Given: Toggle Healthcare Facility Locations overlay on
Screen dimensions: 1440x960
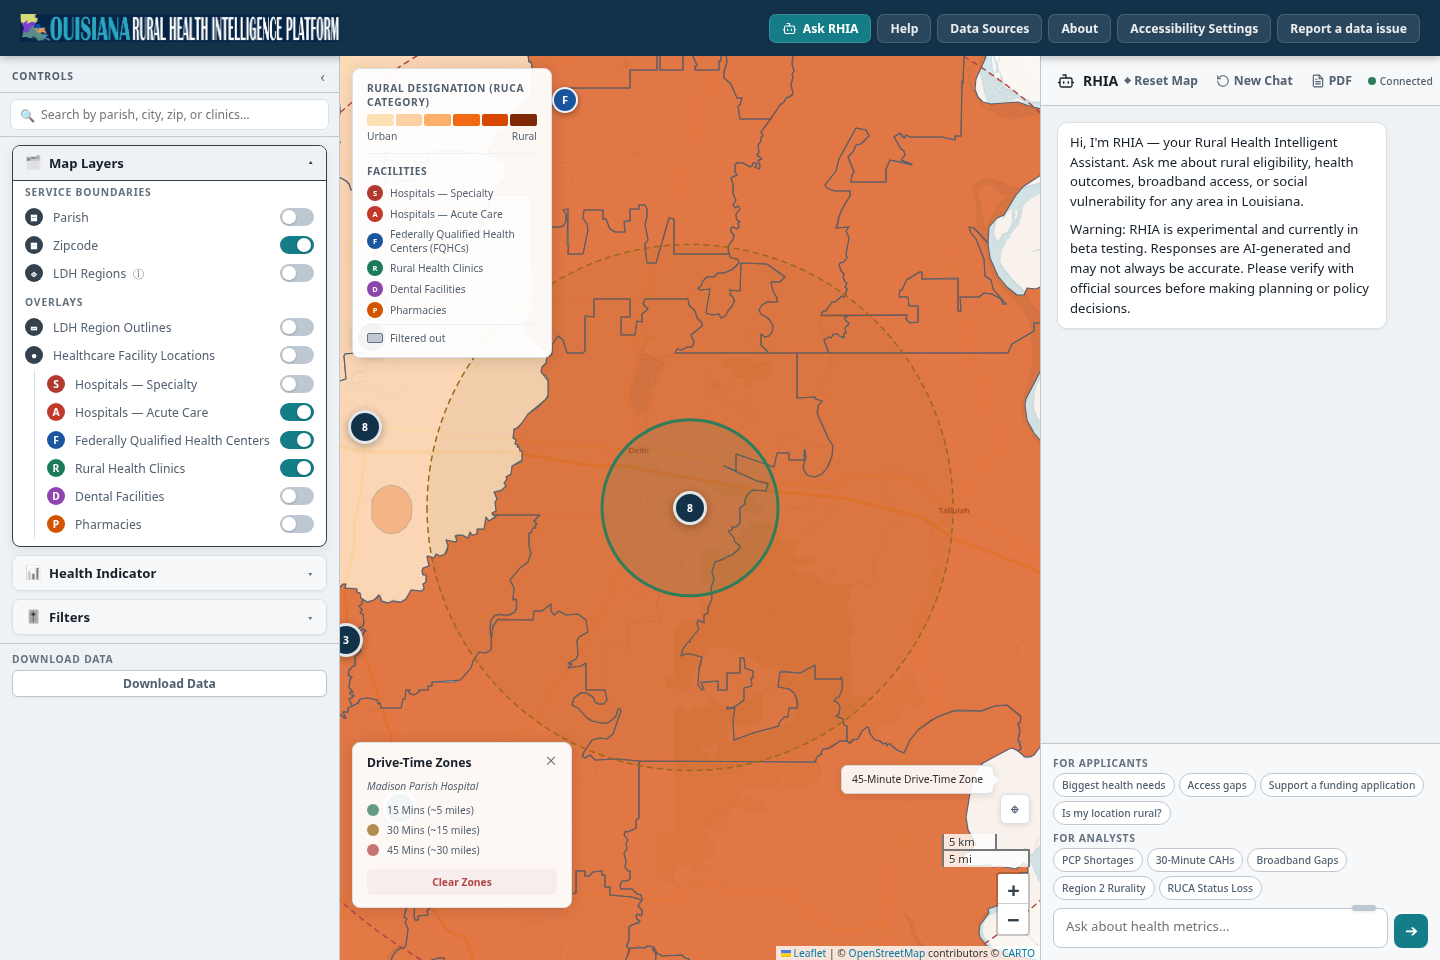Looking at the screenshot, I should point(297,355).
